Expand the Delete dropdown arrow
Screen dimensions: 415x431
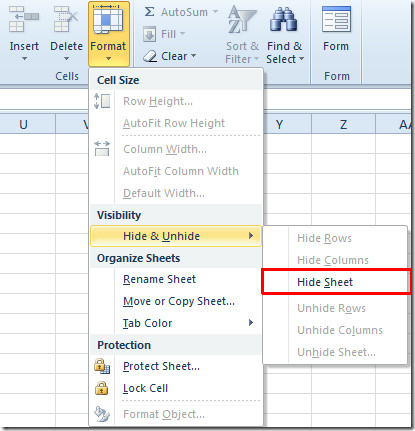[x=66, y=59]
